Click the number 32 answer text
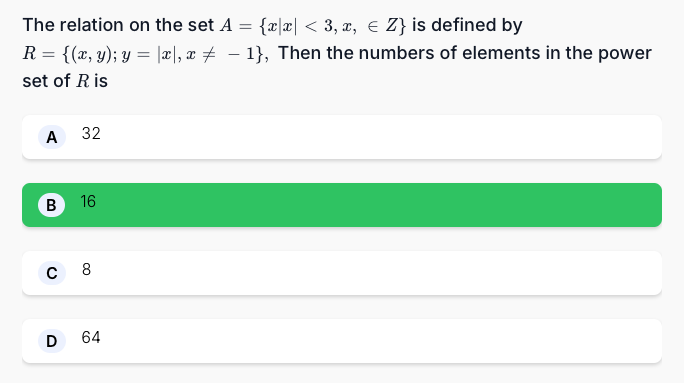Screen dimensions: 684x383 (91, 133)
